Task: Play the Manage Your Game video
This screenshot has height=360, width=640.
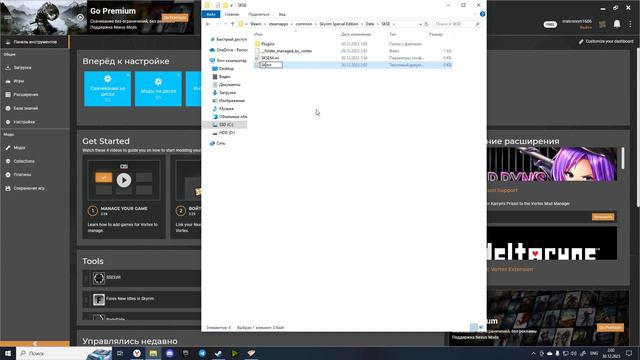Action: [x=124, y=180]
